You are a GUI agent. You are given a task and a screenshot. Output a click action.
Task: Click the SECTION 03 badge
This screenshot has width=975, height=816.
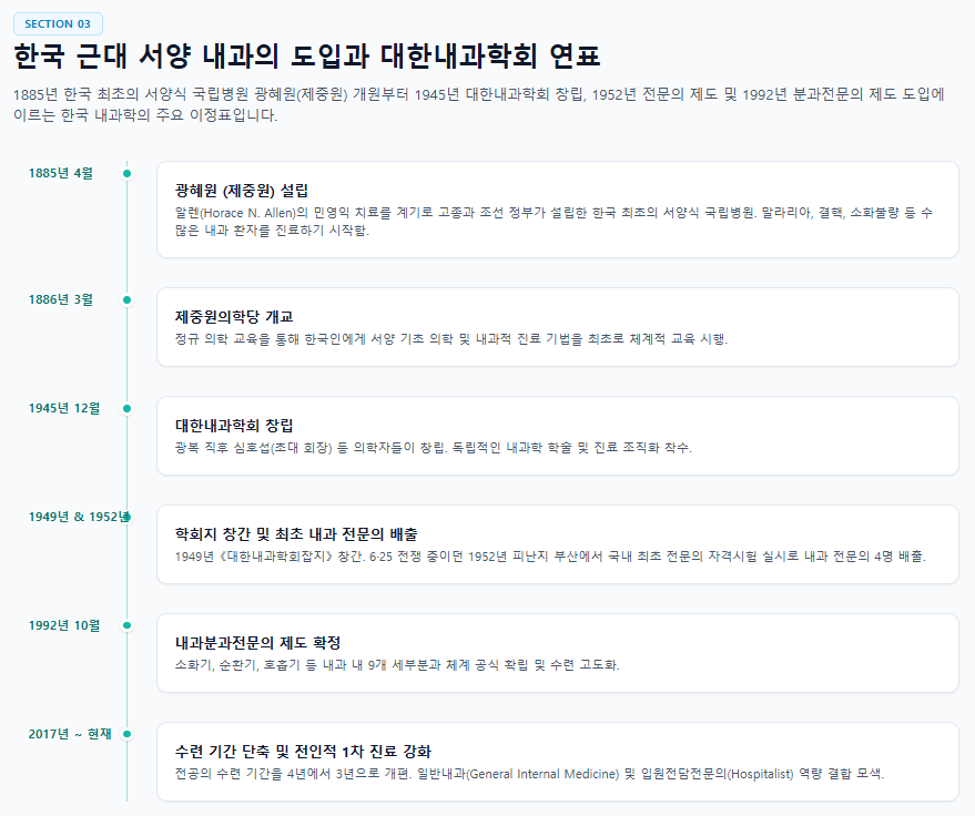58,24
